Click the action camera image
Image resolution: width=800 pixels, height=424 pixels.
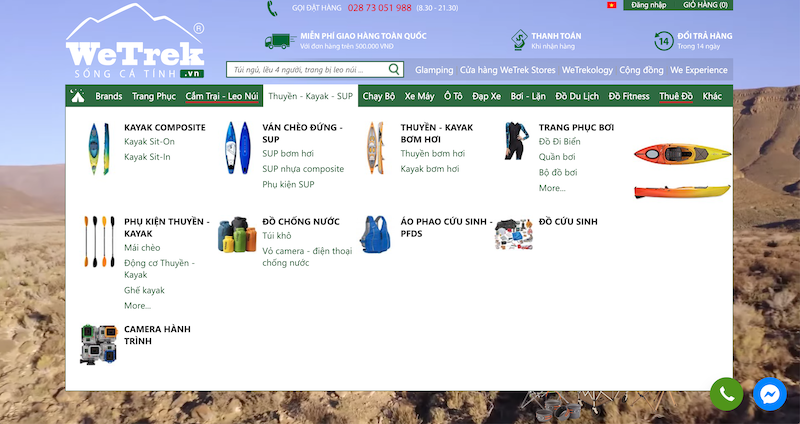pos(98,344)
